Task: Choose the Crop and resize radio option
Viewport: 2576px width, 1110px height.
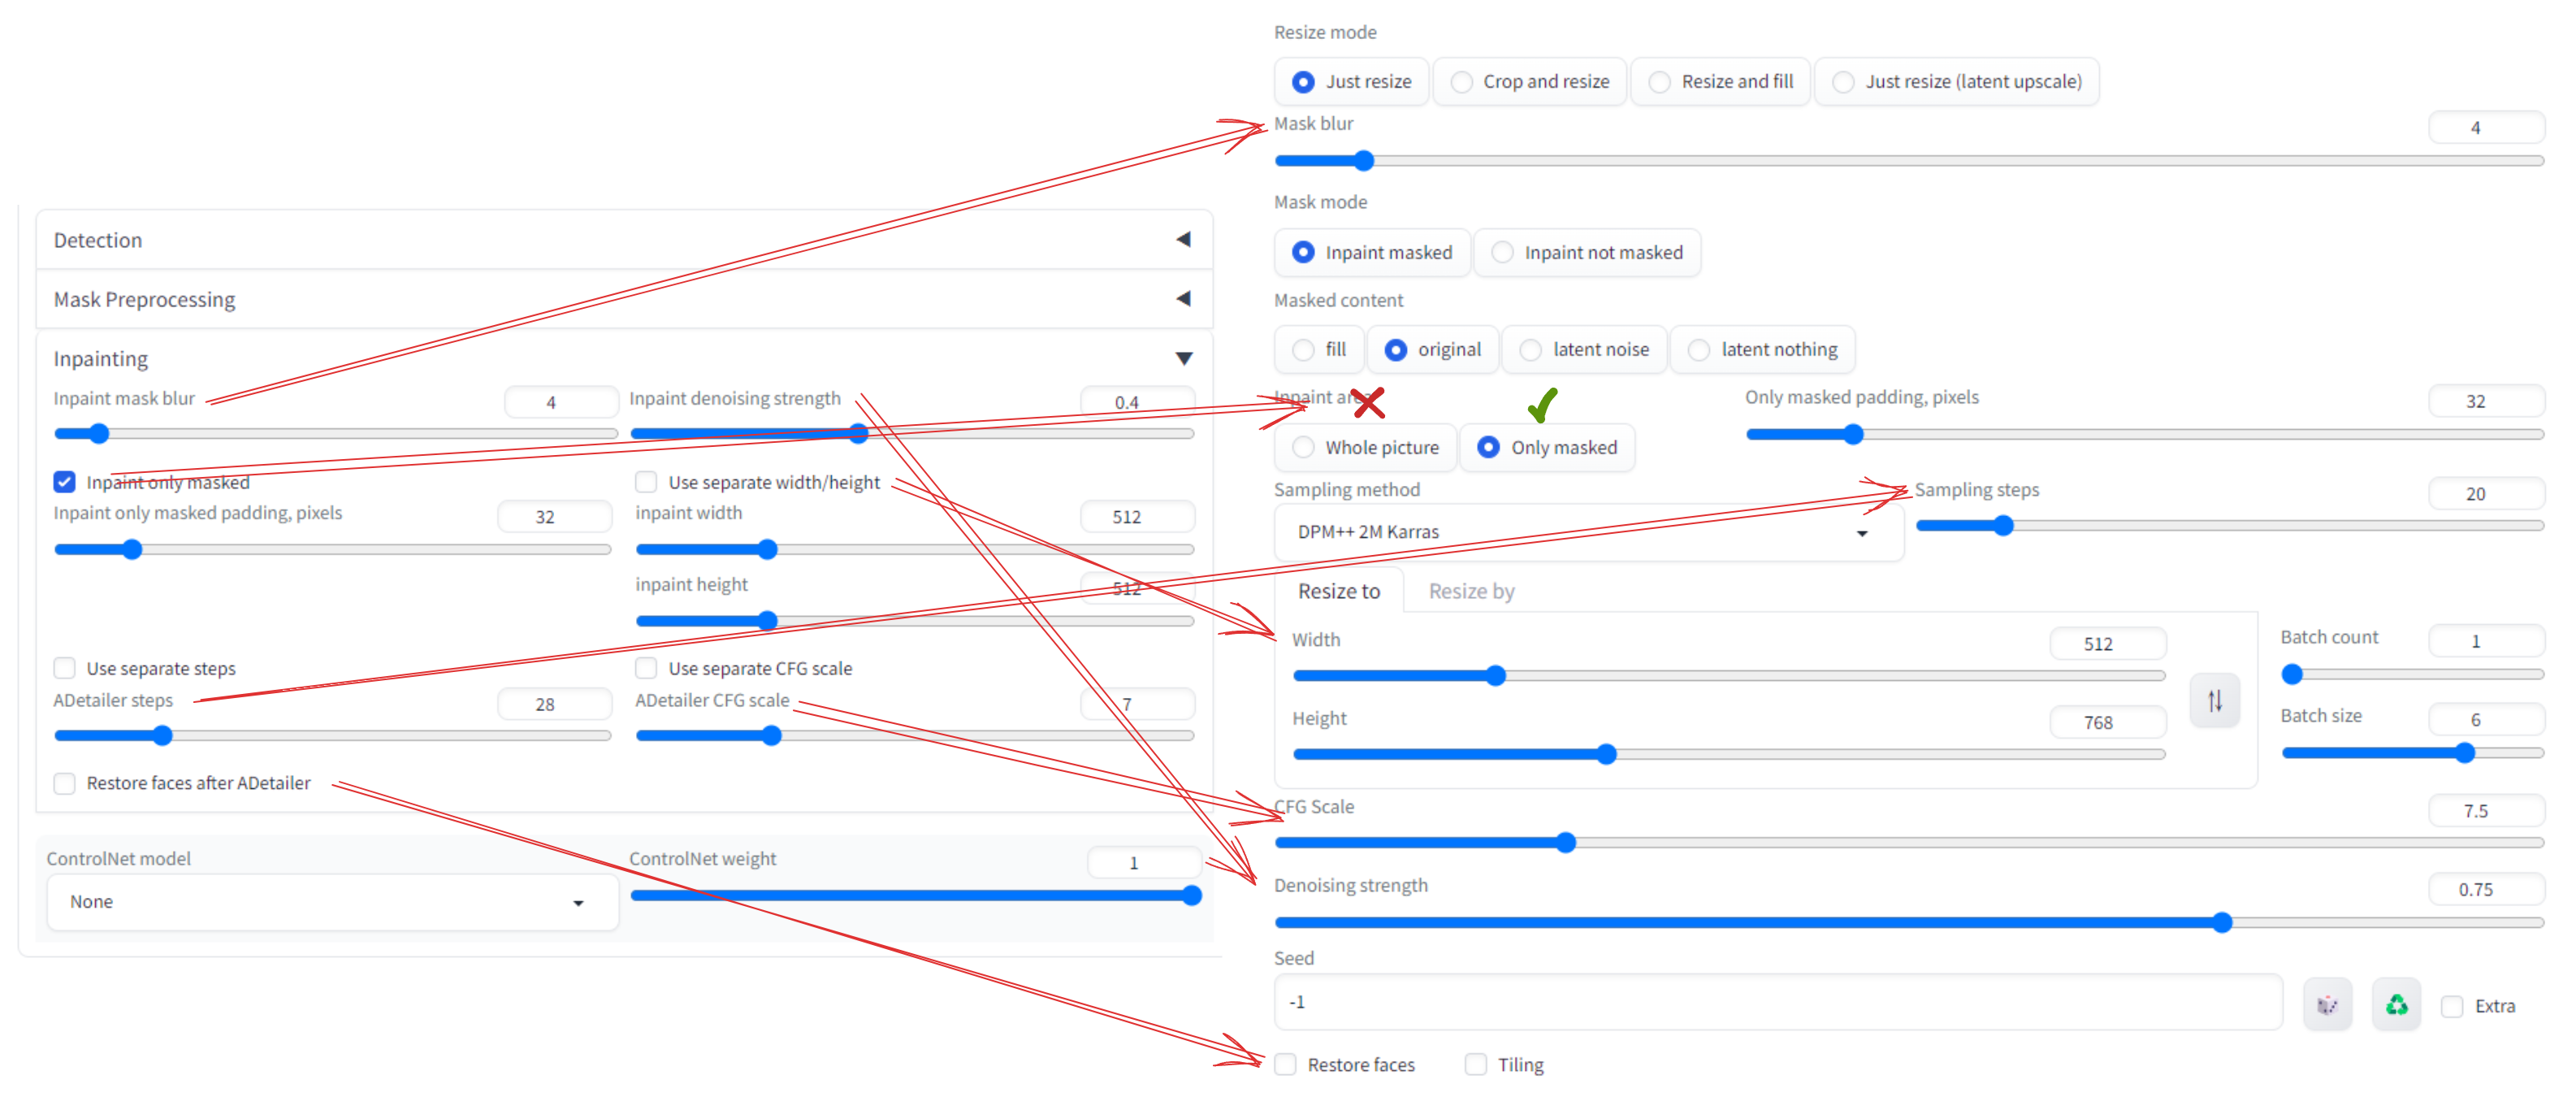Action: pos(1461,82)
